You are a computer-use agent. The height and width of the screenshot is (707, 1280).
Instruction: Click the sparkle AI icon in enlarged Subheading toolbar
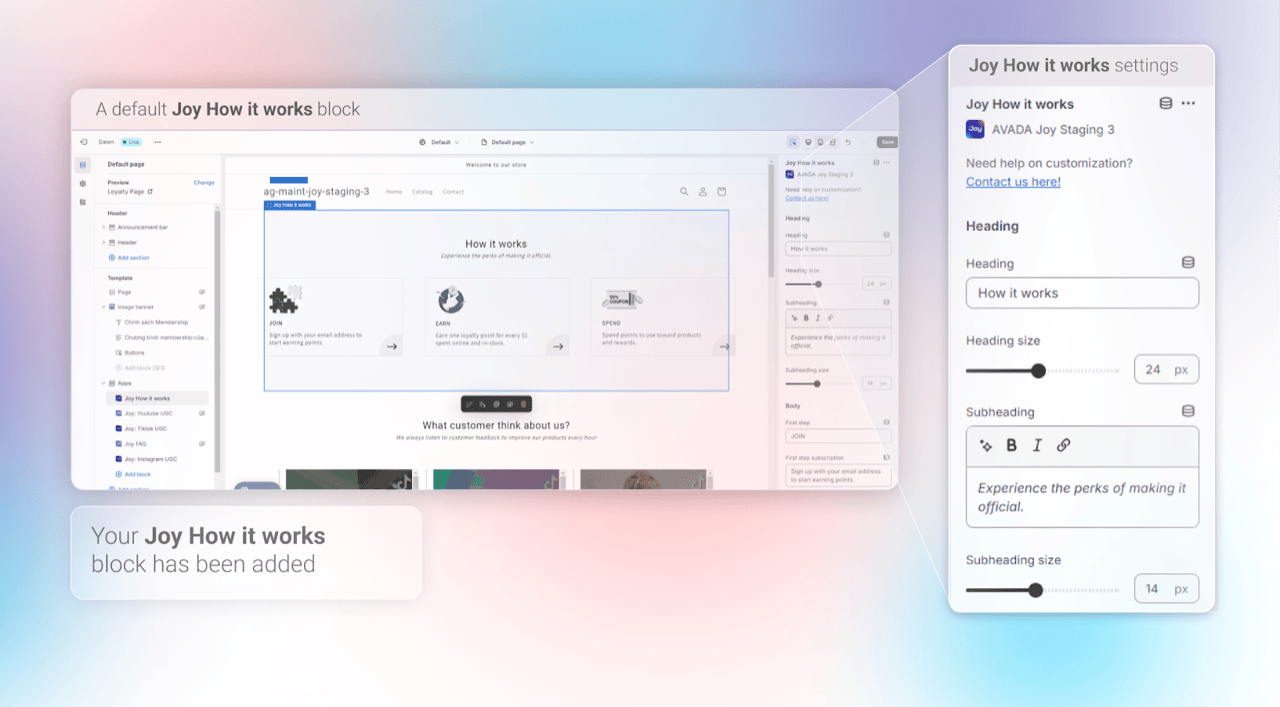coord(985,446)
